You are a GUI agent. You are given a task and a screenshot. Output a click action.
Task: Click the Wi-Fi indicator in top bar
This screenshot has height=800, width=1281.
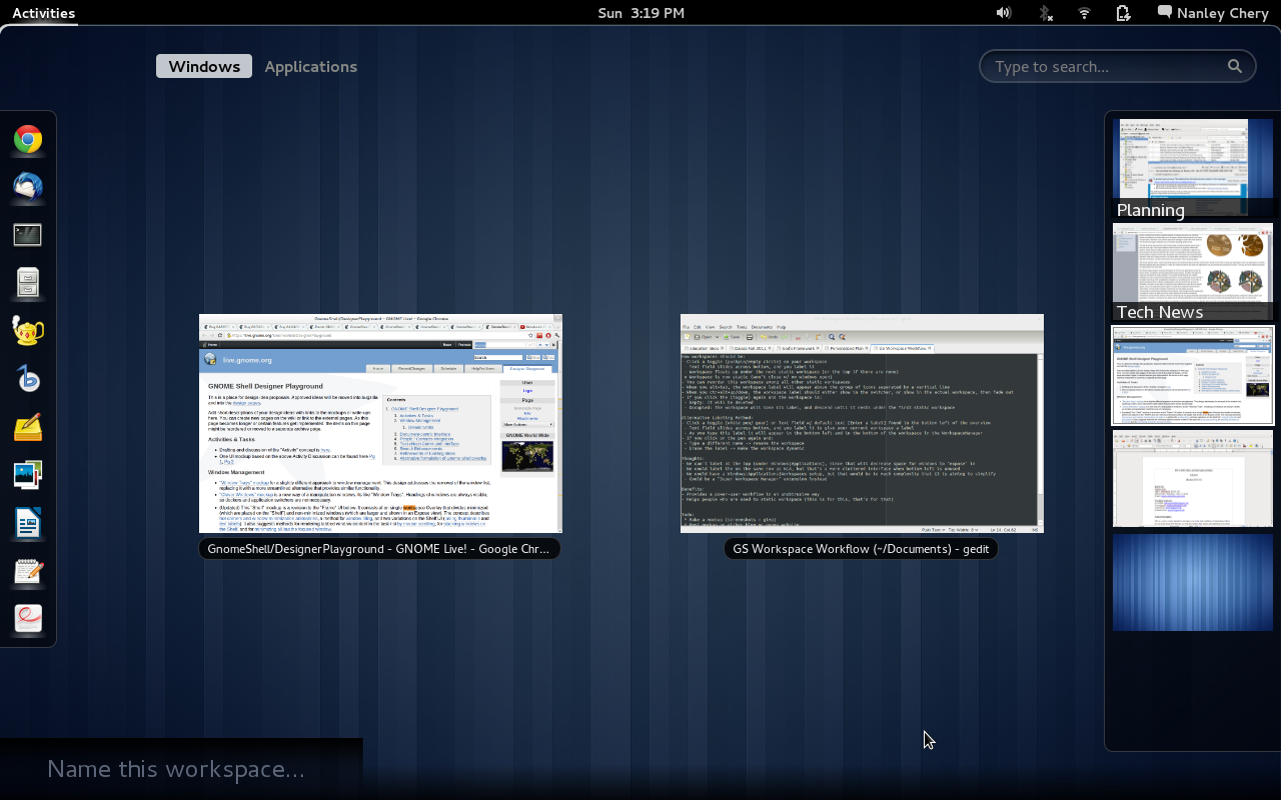1083,12
